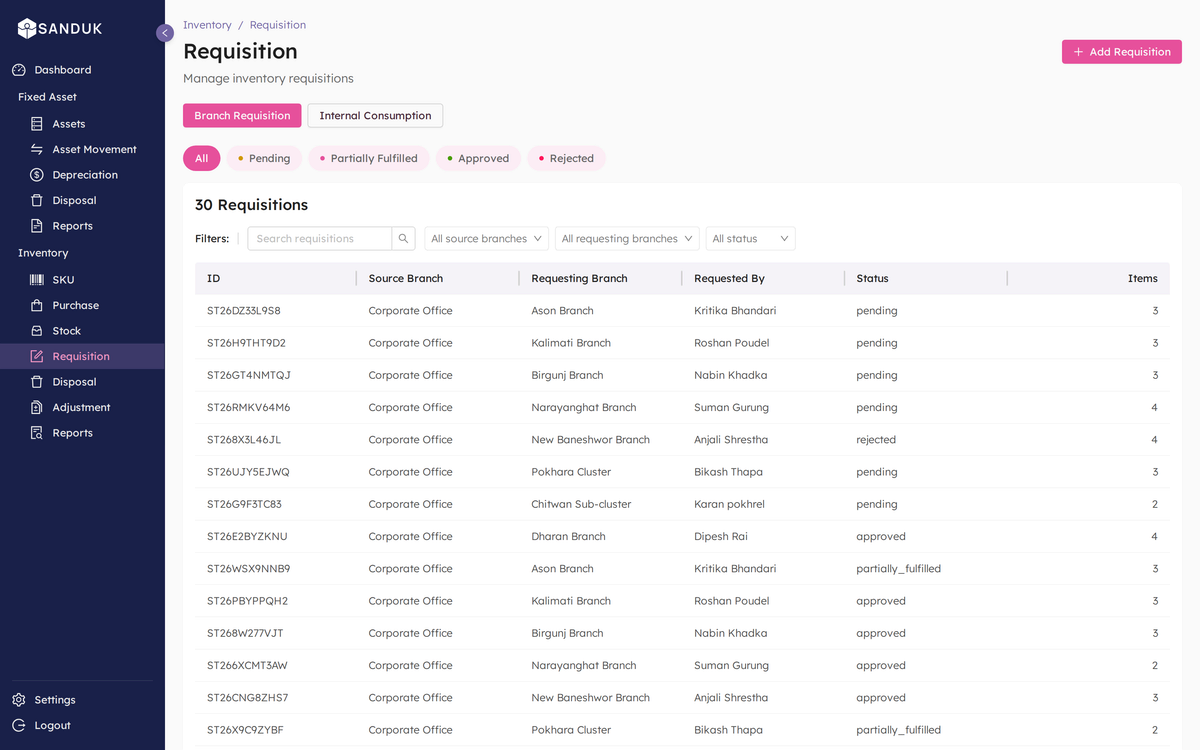Click the Depreciation dollar icon
Image resolution: width=1200 pixels, height=750 pixels.
[x=37, y=175]
